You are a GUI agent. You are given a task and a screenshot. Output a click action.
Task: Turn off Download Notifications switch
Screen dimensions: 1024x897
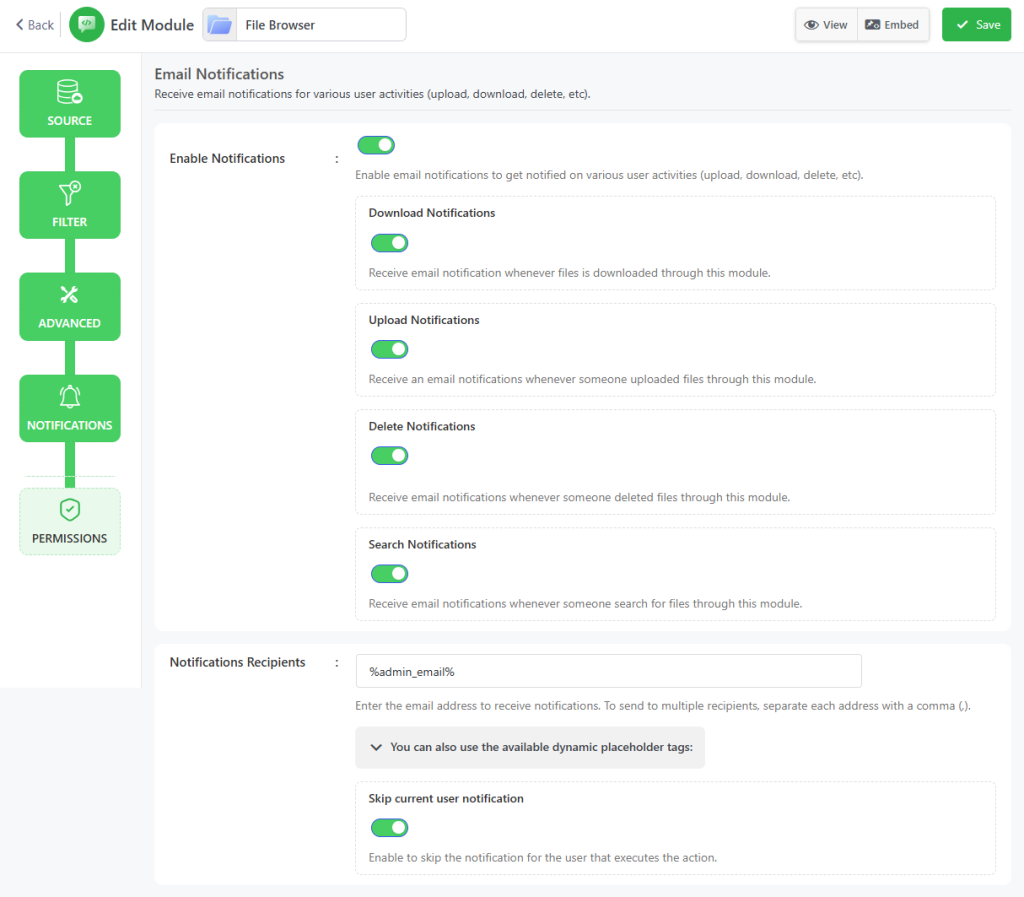[389, 243]
